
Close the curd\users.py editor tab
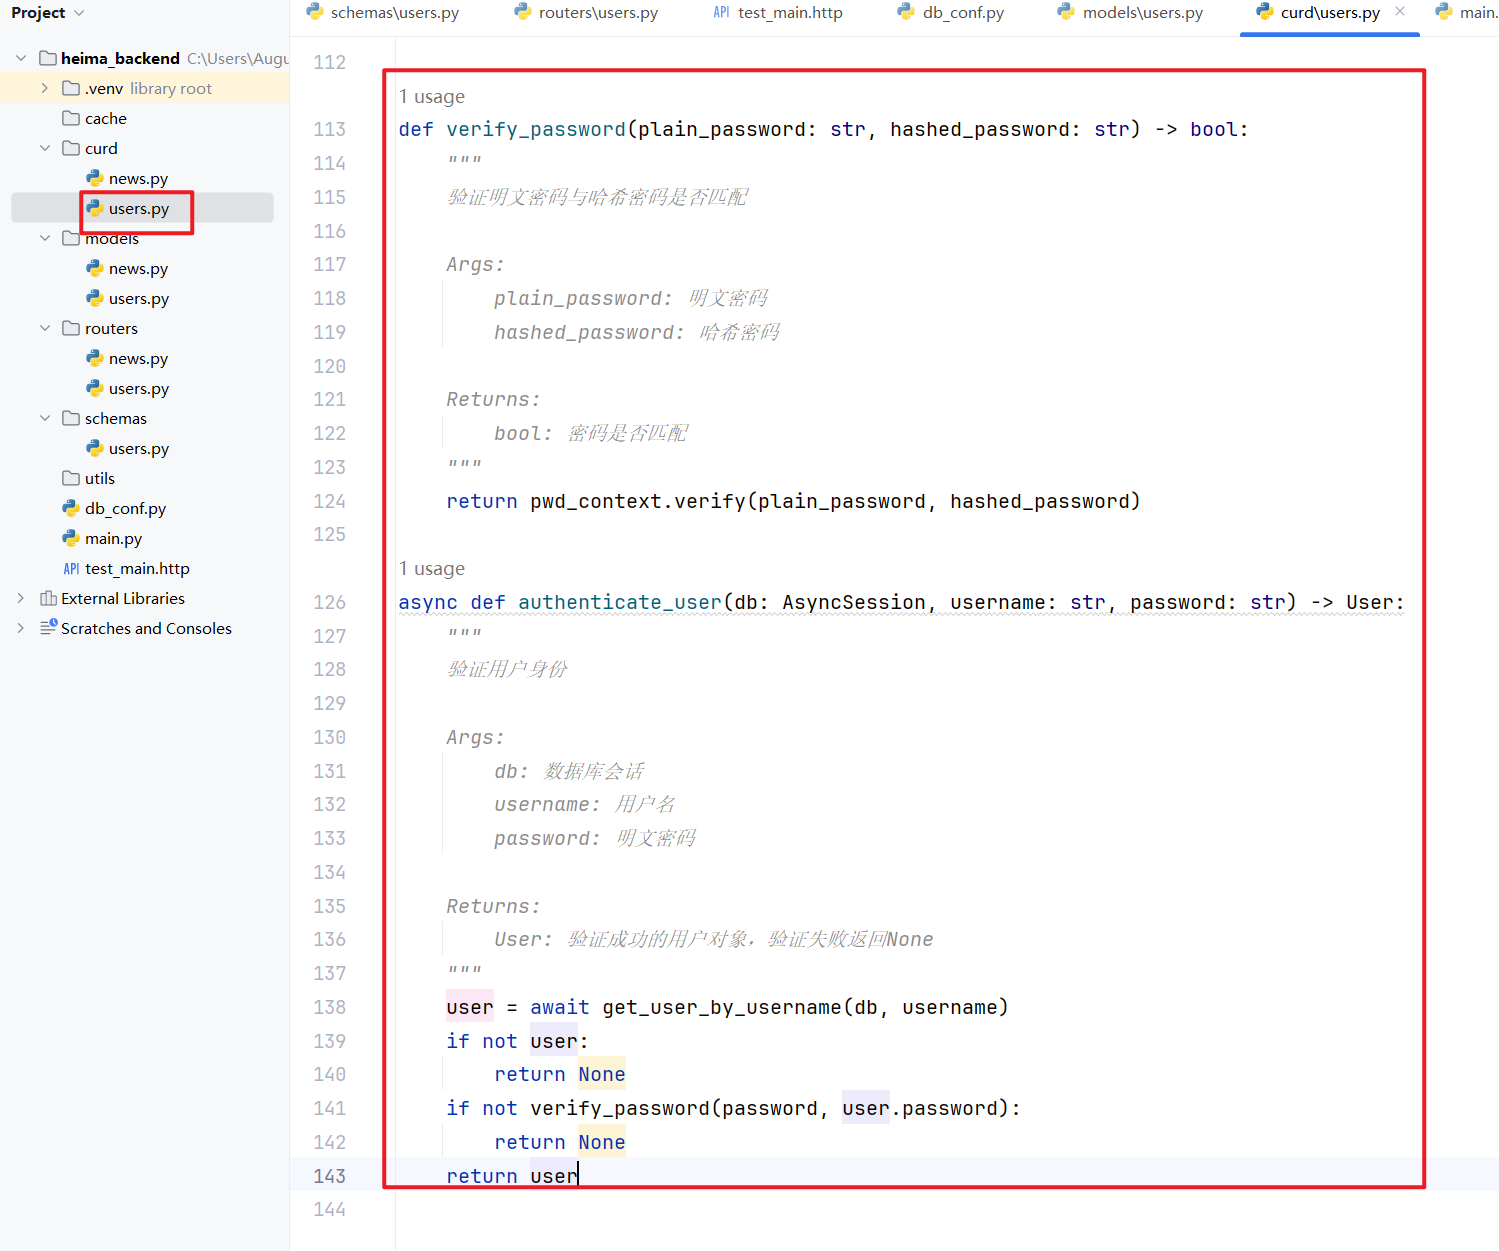pos(1400,12)
